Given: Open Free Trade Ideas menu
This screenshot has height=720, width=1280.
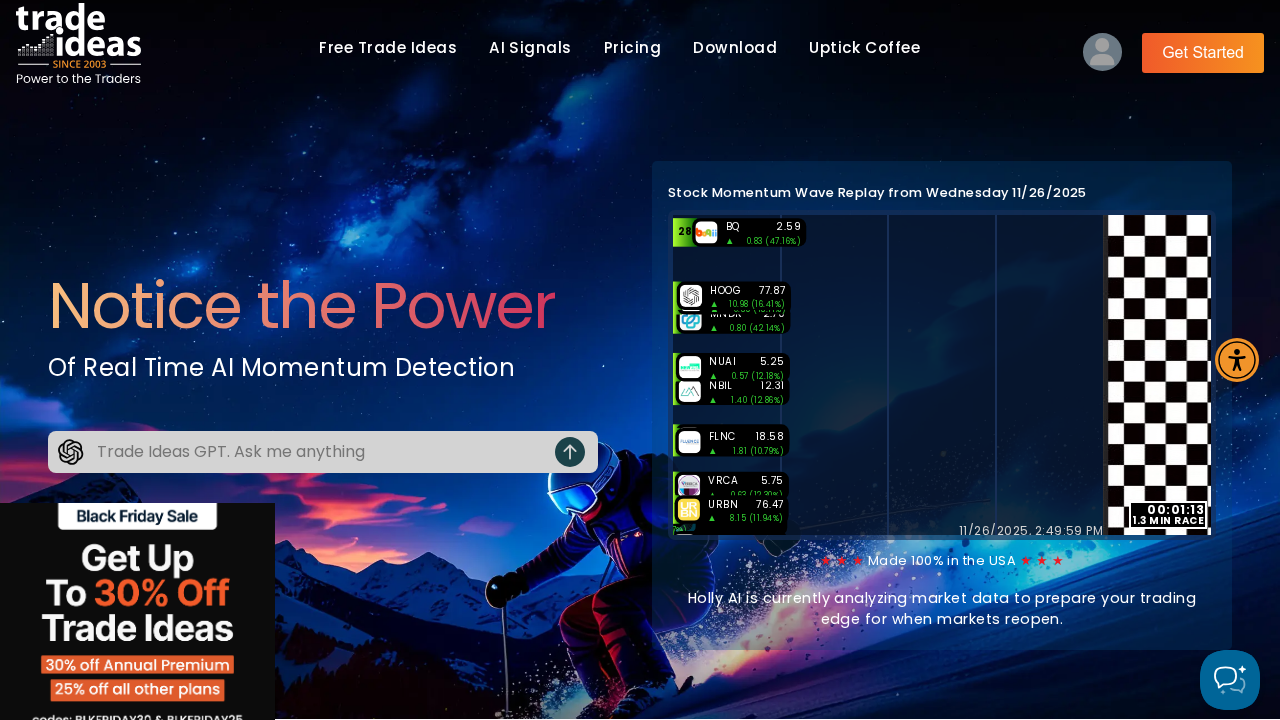Looking at the screenshot, I should (388, 48).
